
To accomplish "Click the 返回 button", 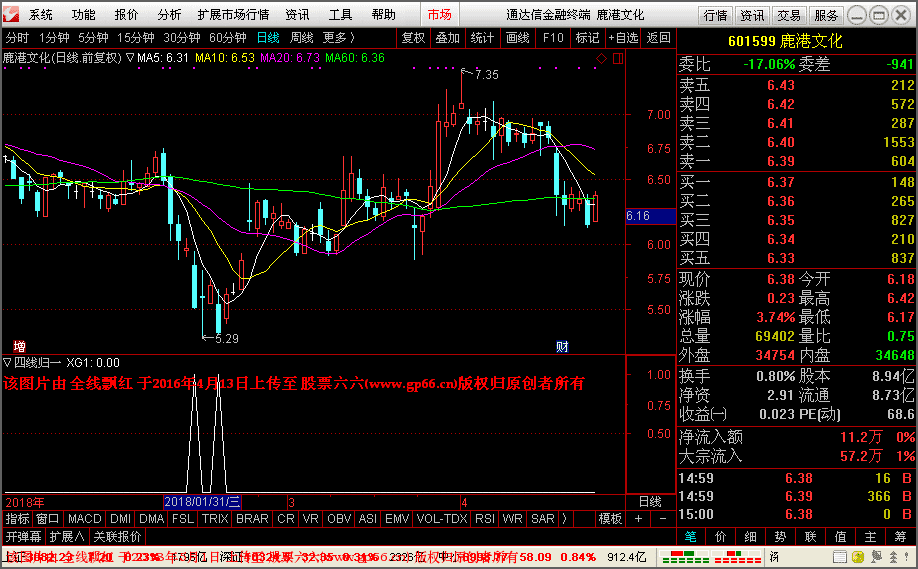I will pyautogui.click(x=658, y=38).
